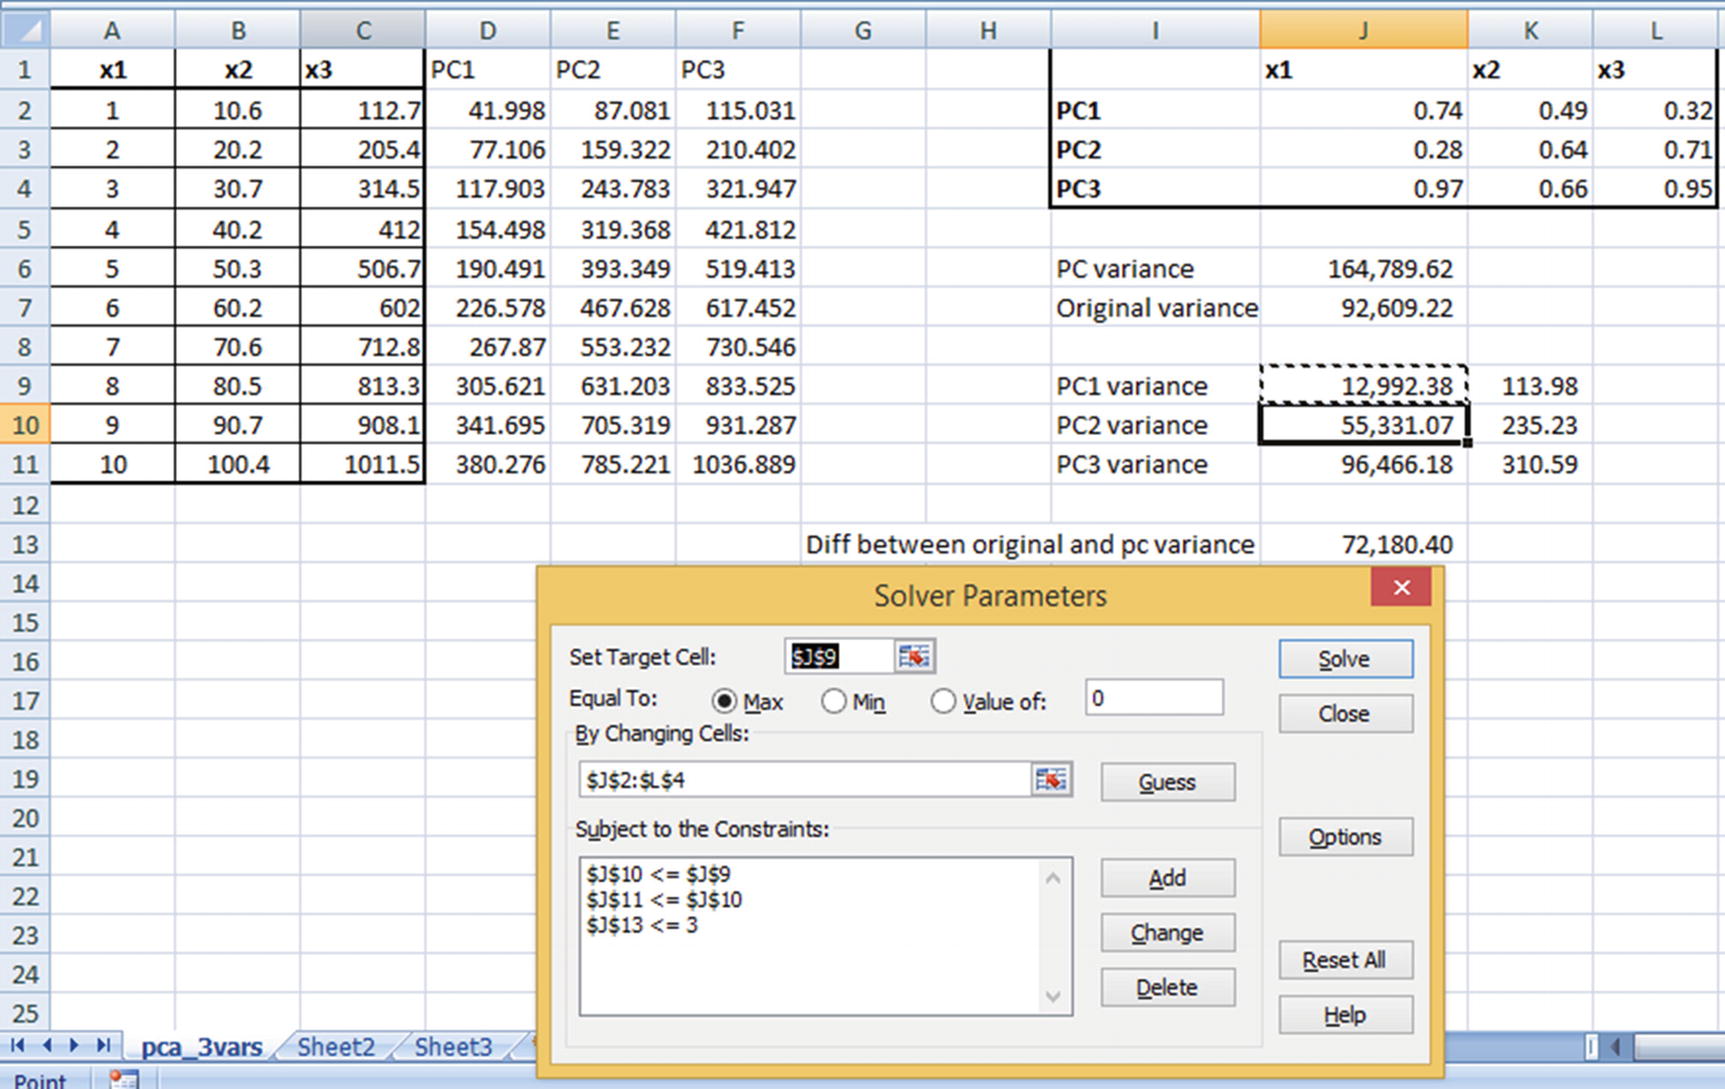Image resolution: width=1725 pixels, height=1089 pixels.
Task: Click the macro record icon in status bar
Action: tap(123, 1080)
